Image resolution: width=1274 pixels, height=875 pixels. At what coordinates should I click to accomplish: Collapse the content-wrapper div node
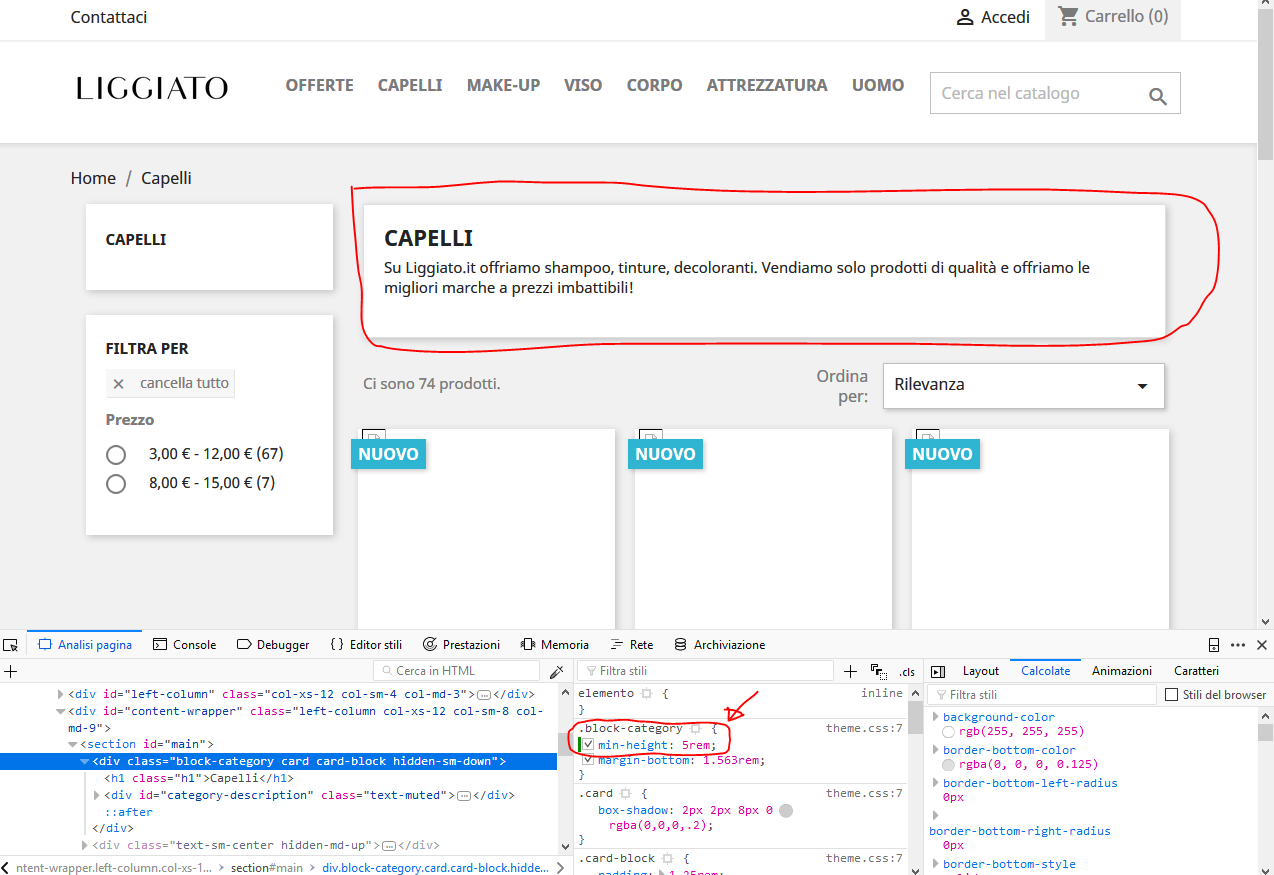tap(60, 711)
